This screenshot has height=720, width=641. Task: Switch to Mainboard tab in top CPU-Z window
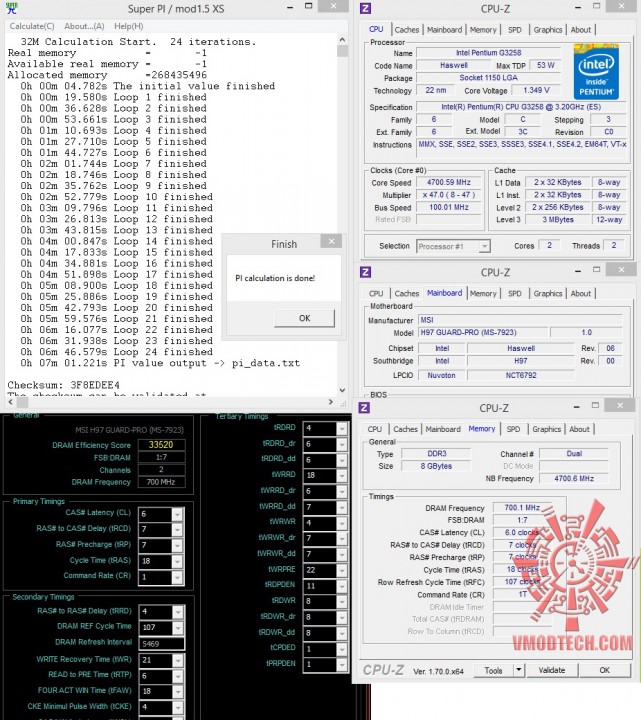tap(444, 30)
